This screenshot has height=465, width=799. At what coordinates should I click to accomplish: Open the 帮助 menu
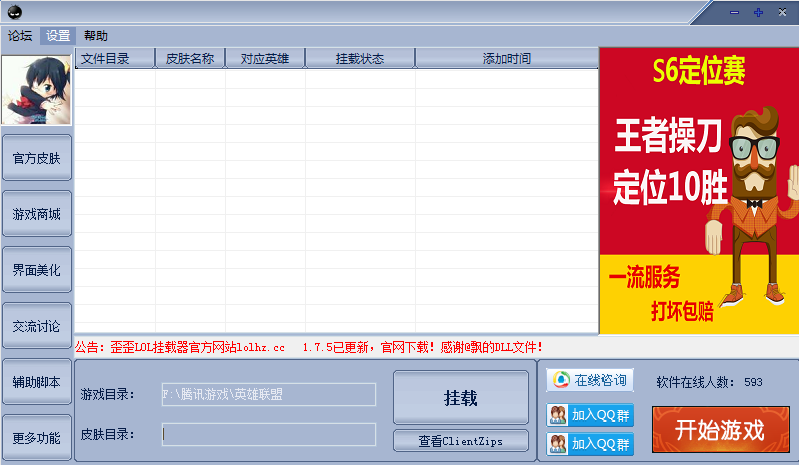pos(96,36)
